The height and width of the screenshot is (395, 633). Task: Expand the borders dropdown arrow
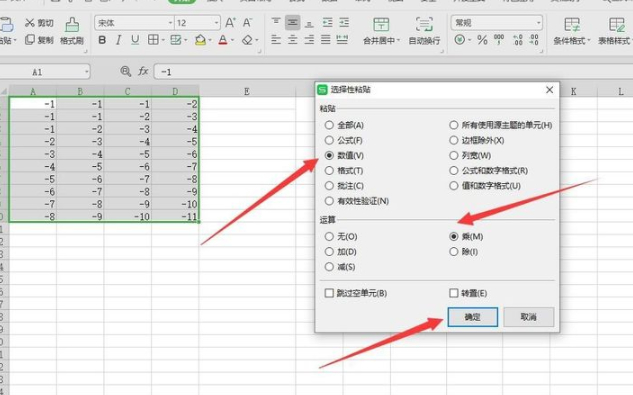pyautogui.click(x=163, y=40)
